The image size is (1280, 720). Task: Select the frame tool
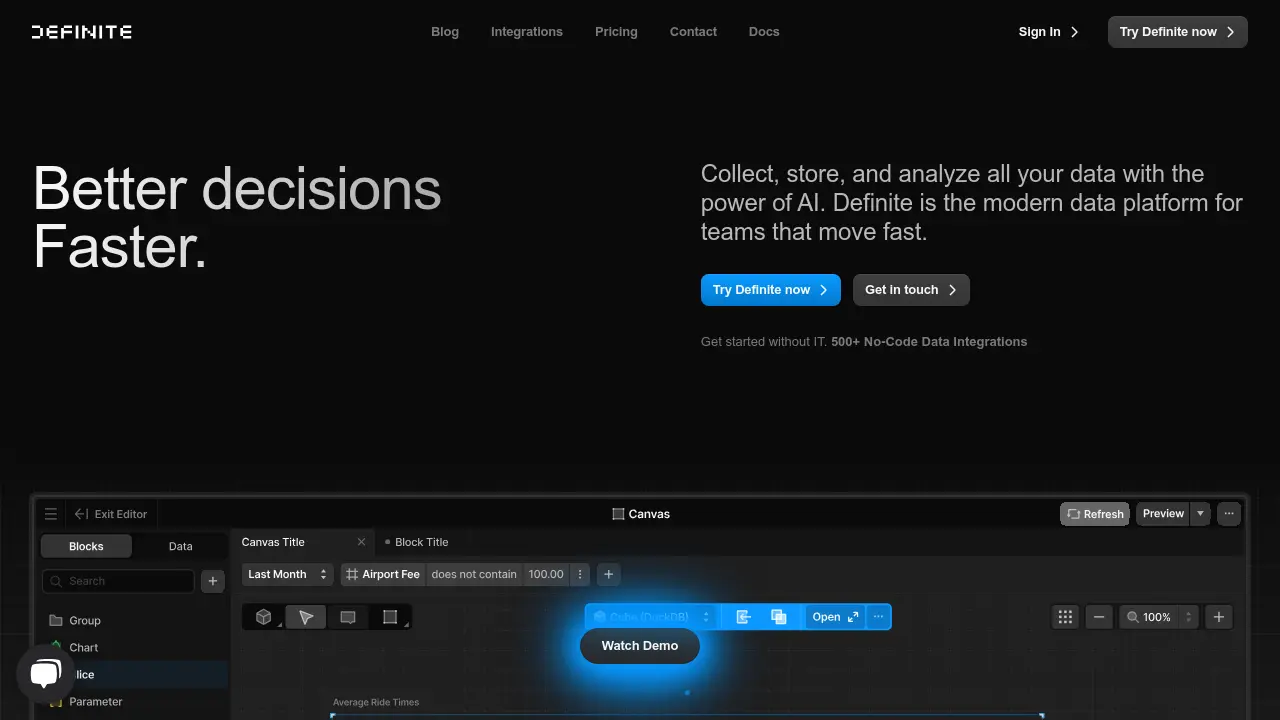point(390,617)
